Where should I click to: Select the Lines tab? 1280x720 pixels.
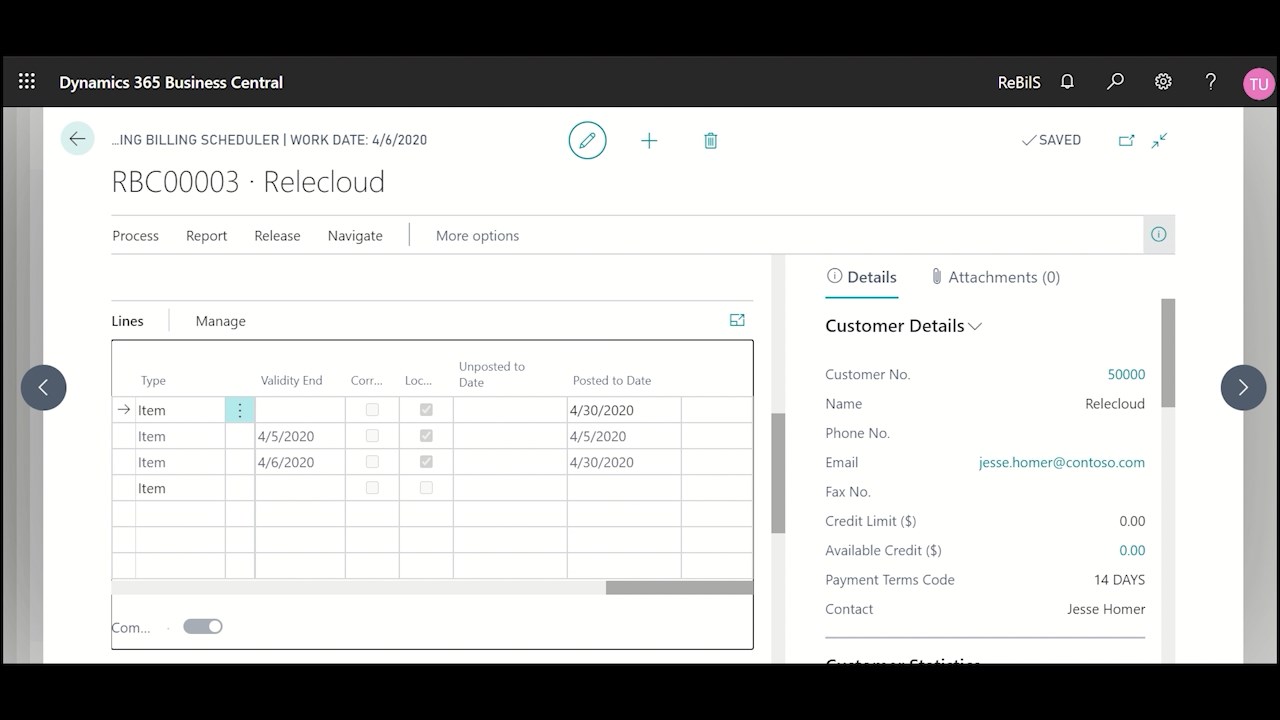coord(127,321)
